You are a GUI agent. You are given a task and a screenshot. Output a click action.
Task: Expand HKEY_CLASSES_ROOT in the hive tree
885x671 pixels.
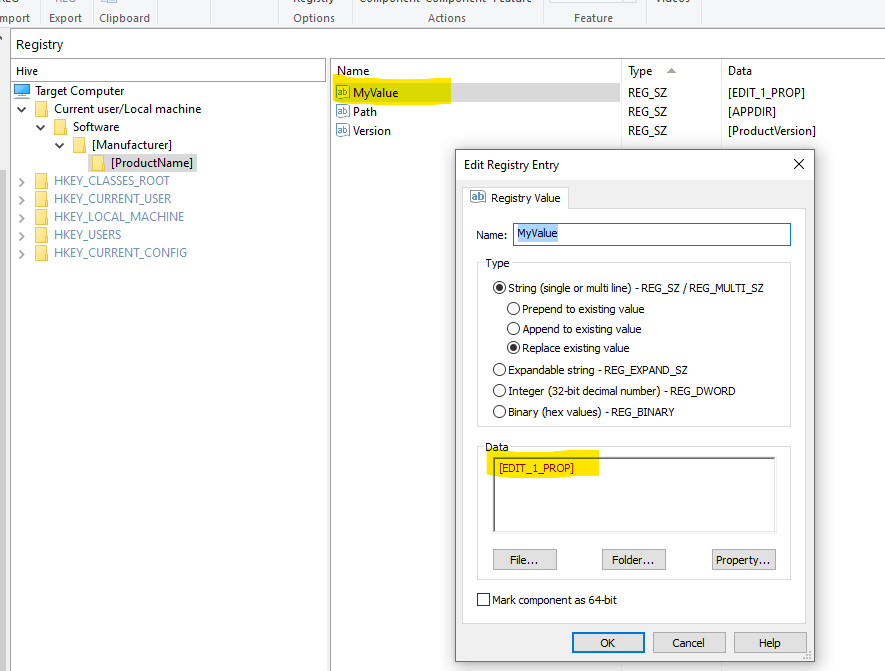22,180
